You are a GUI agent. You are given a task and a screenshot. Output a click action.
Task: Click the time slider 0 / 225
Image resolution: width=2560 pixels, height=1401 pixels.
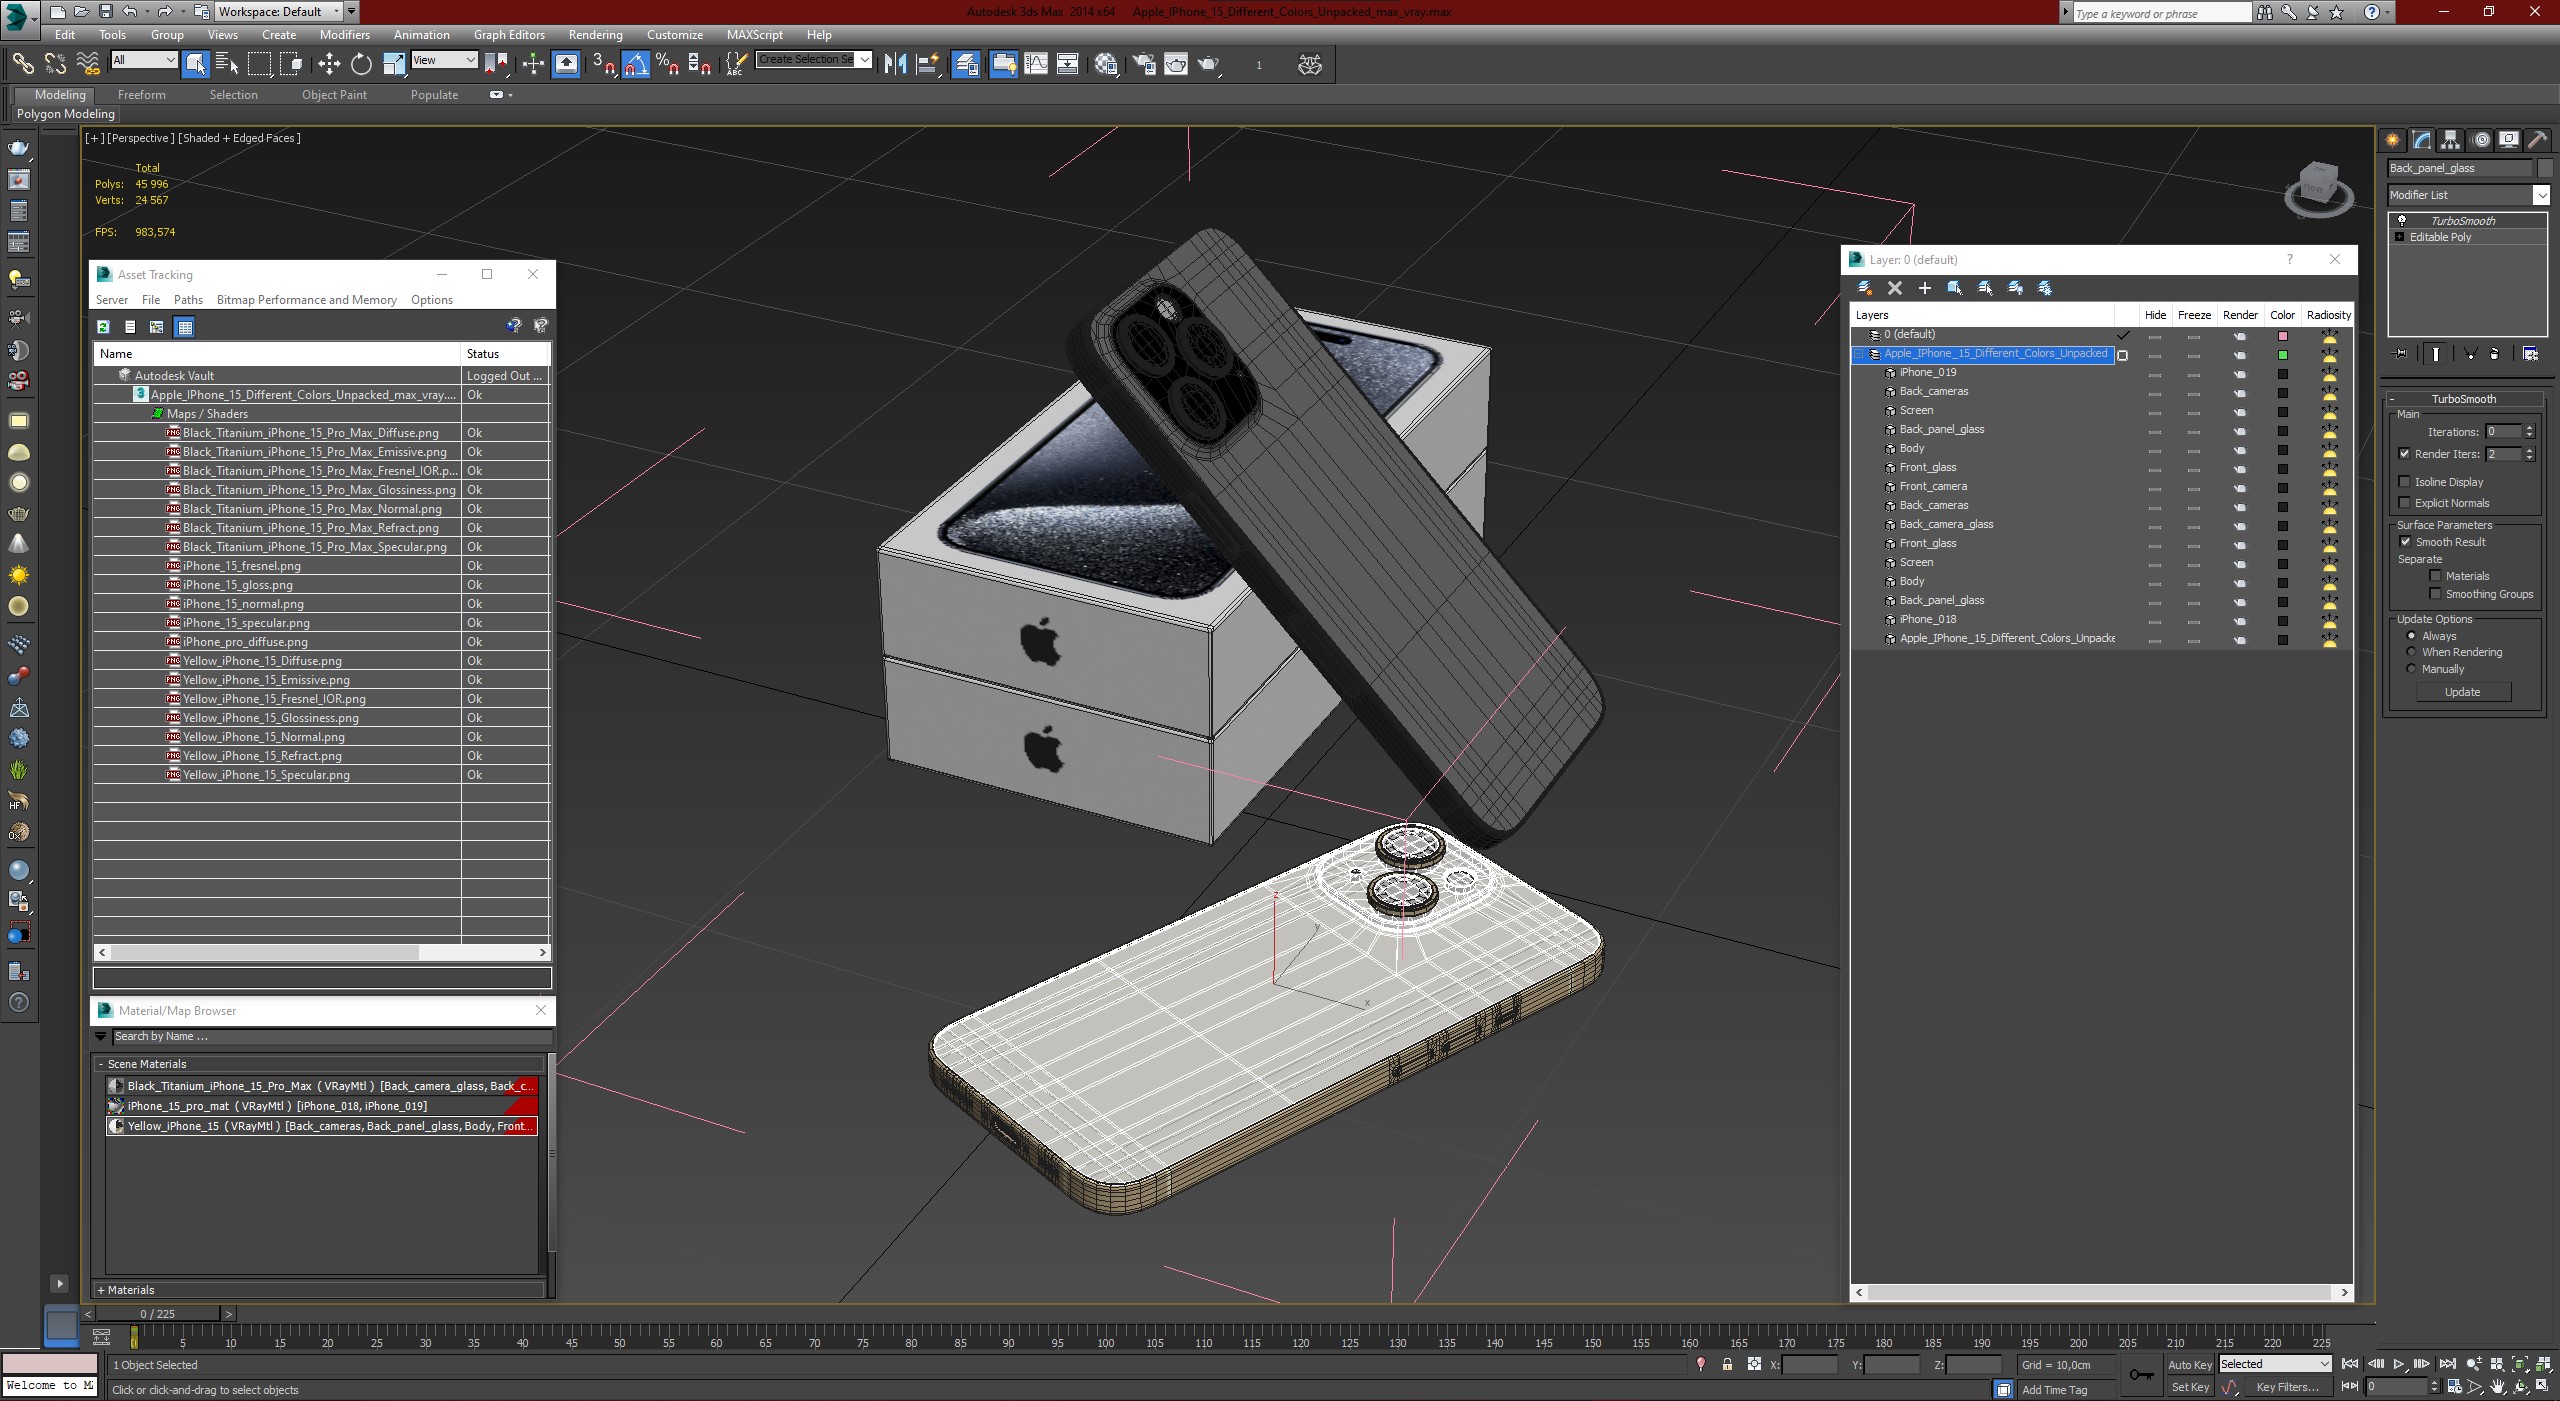[158, 1314]
